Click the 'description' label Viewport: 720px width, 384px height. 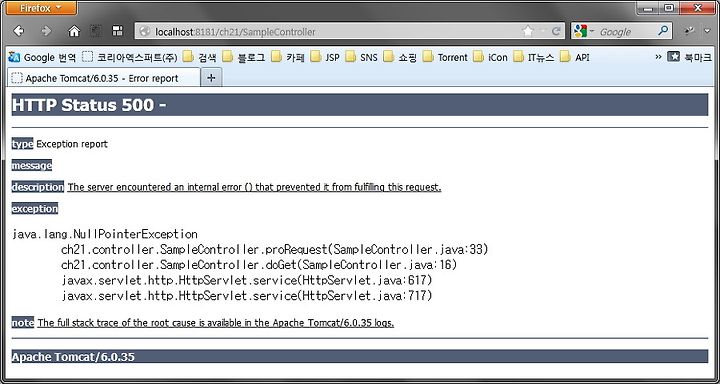38,187
